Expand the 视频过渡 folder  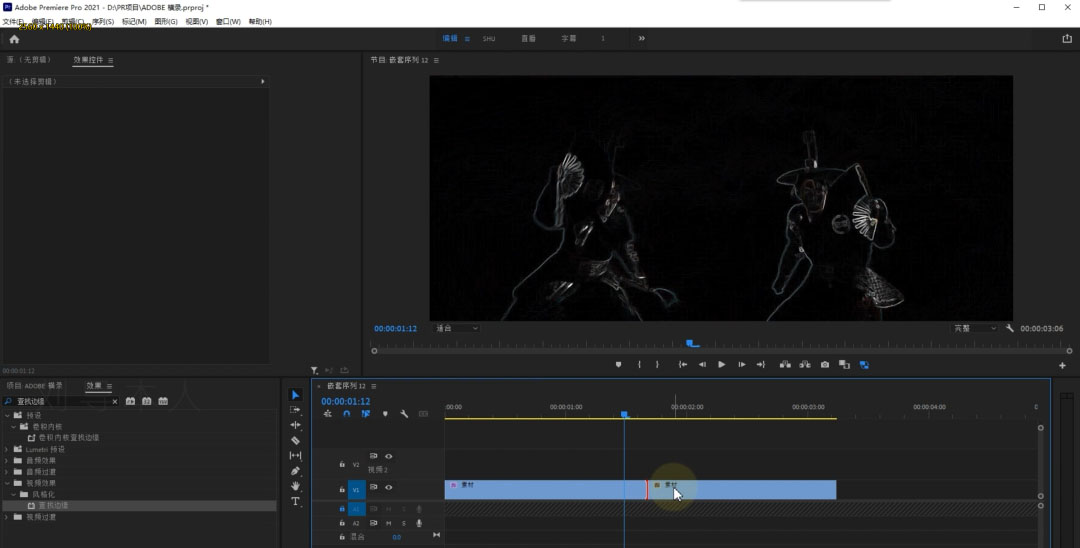7,517
